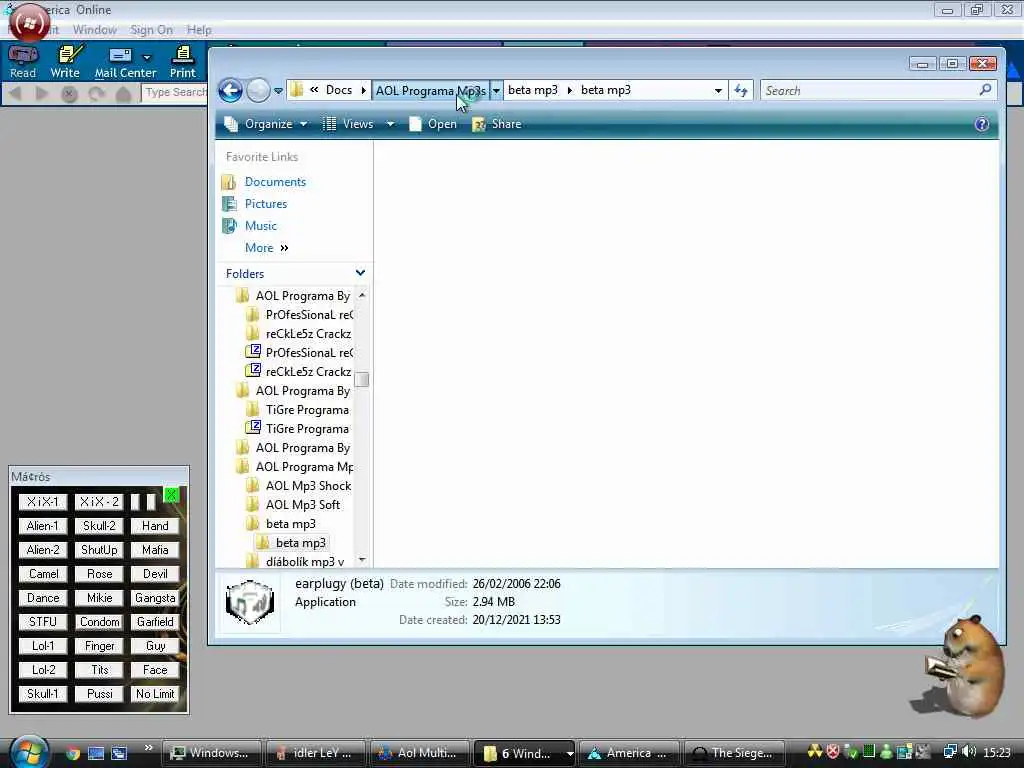Expand the Views dropdown arrow
This screenshot has height=768, width=1024.
[x=390, y=124]
